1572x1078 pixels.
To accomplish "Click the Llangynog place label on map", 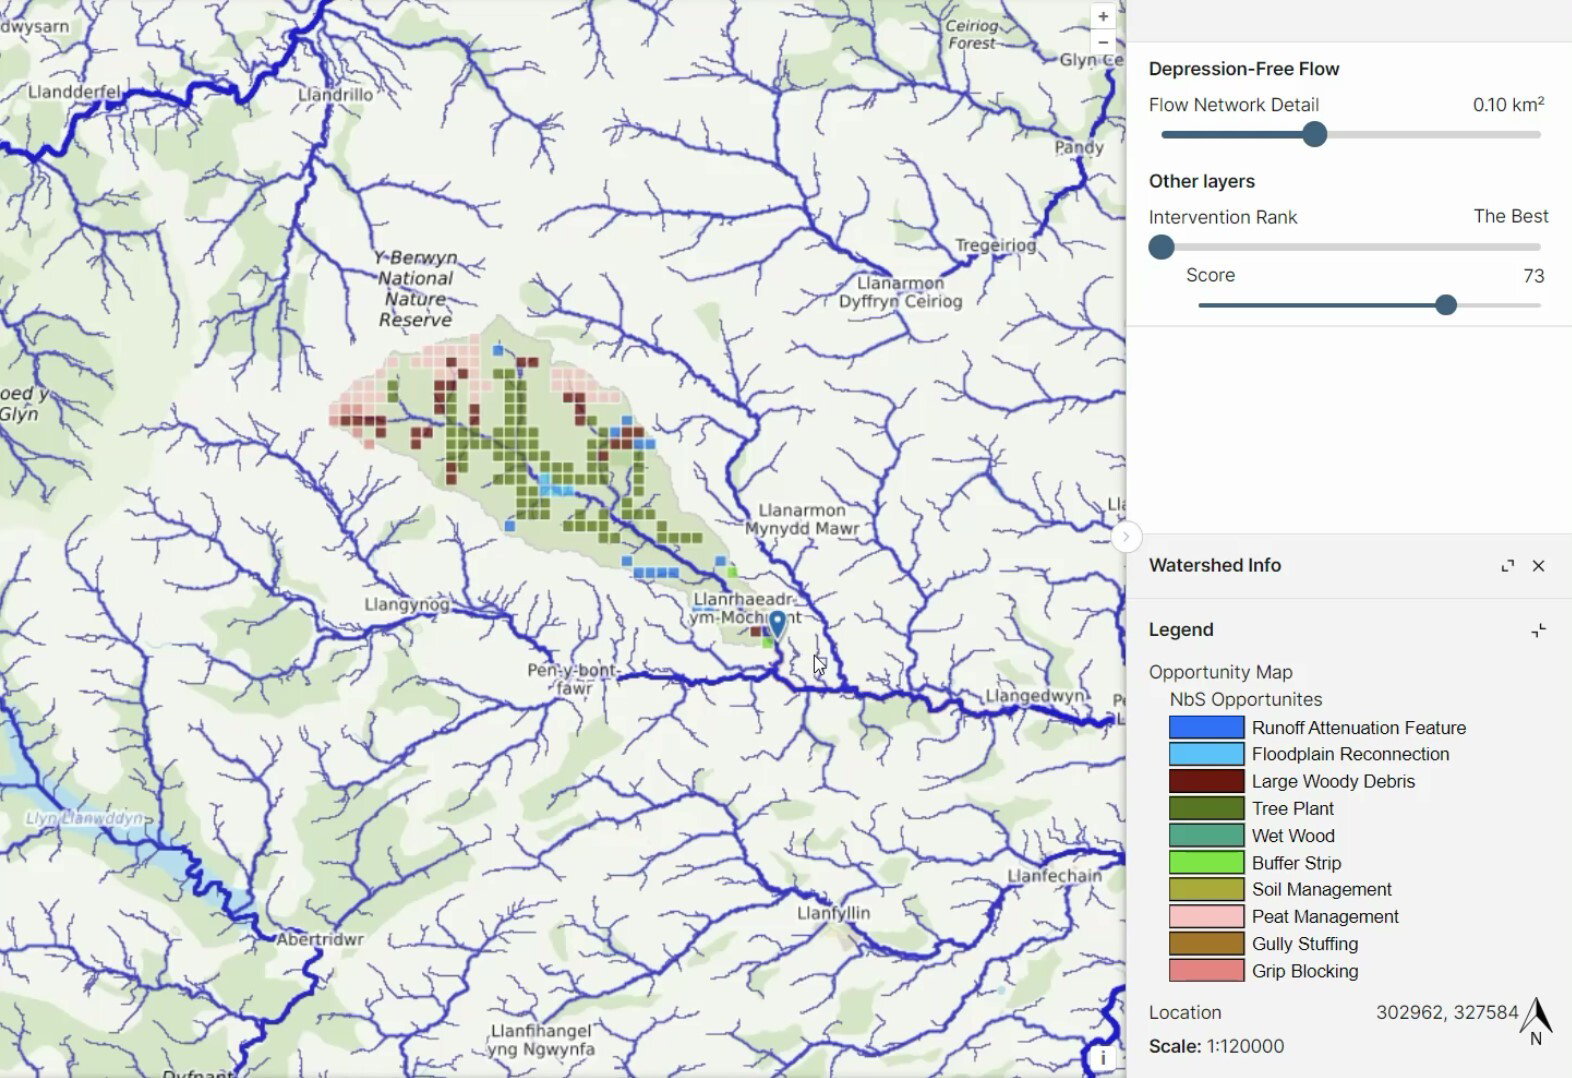I will [407, 605].
